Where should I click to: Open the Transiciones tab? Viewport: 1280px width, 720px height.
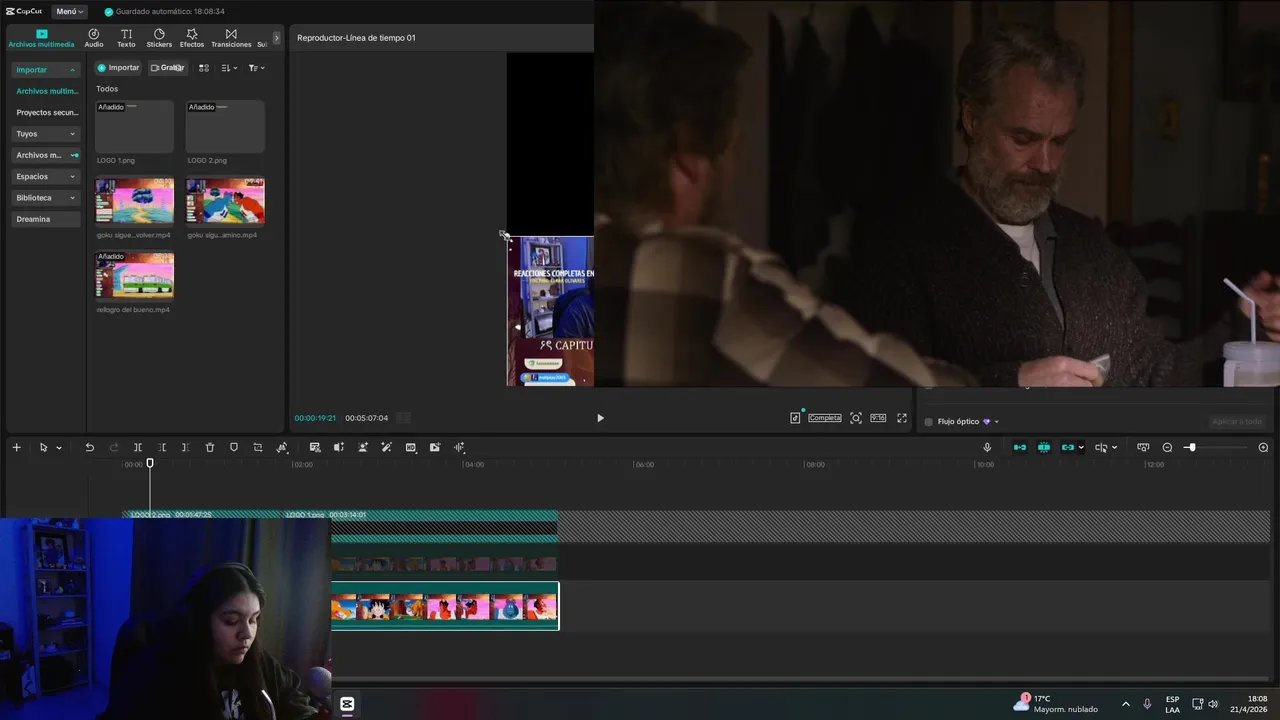point(231,38)
